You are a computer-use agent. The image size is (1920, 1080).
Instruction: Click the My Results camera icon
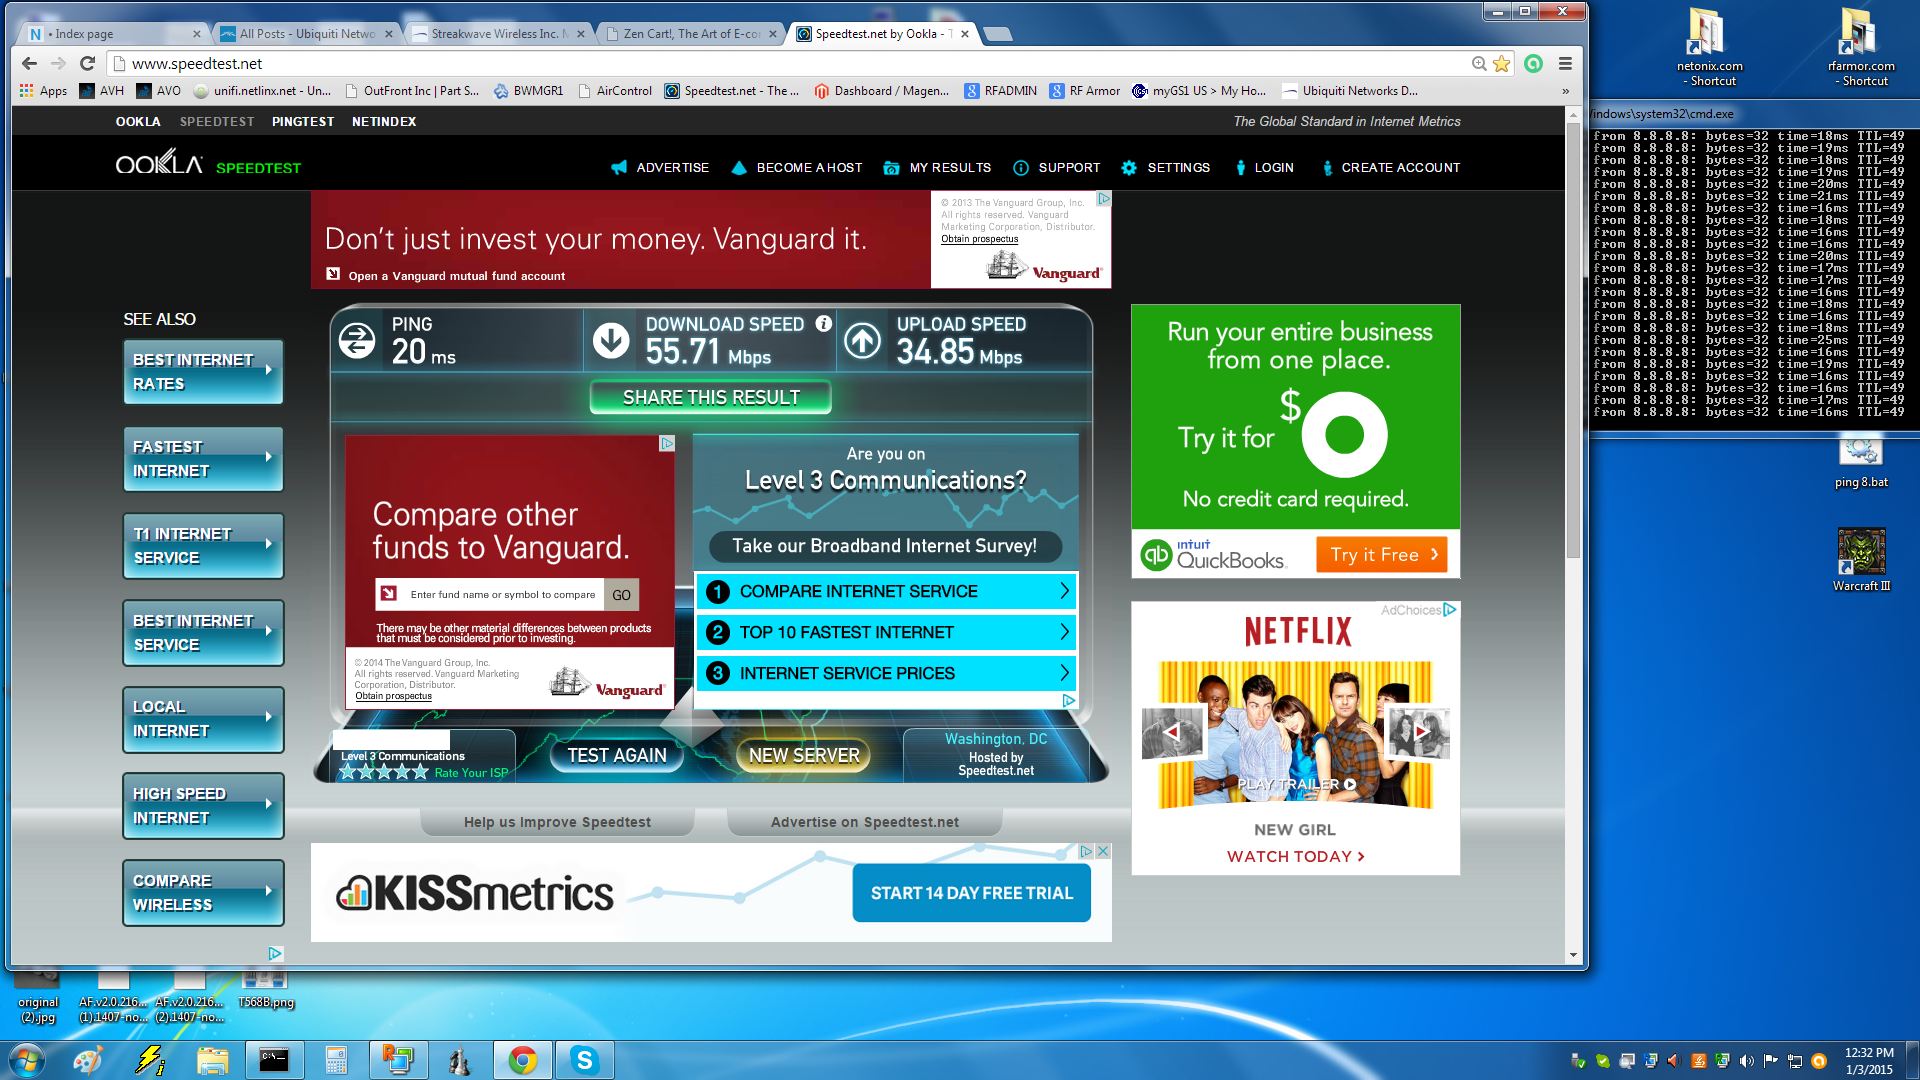[891, 168]
